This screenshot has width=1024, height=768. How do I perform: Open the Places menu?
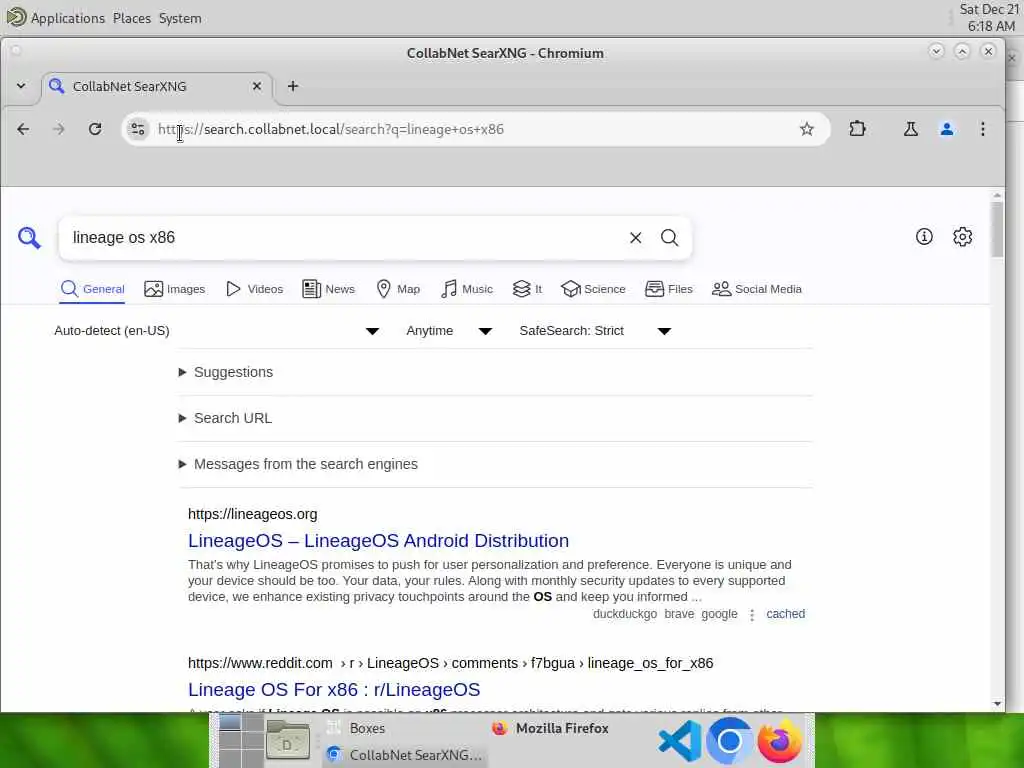131,18
